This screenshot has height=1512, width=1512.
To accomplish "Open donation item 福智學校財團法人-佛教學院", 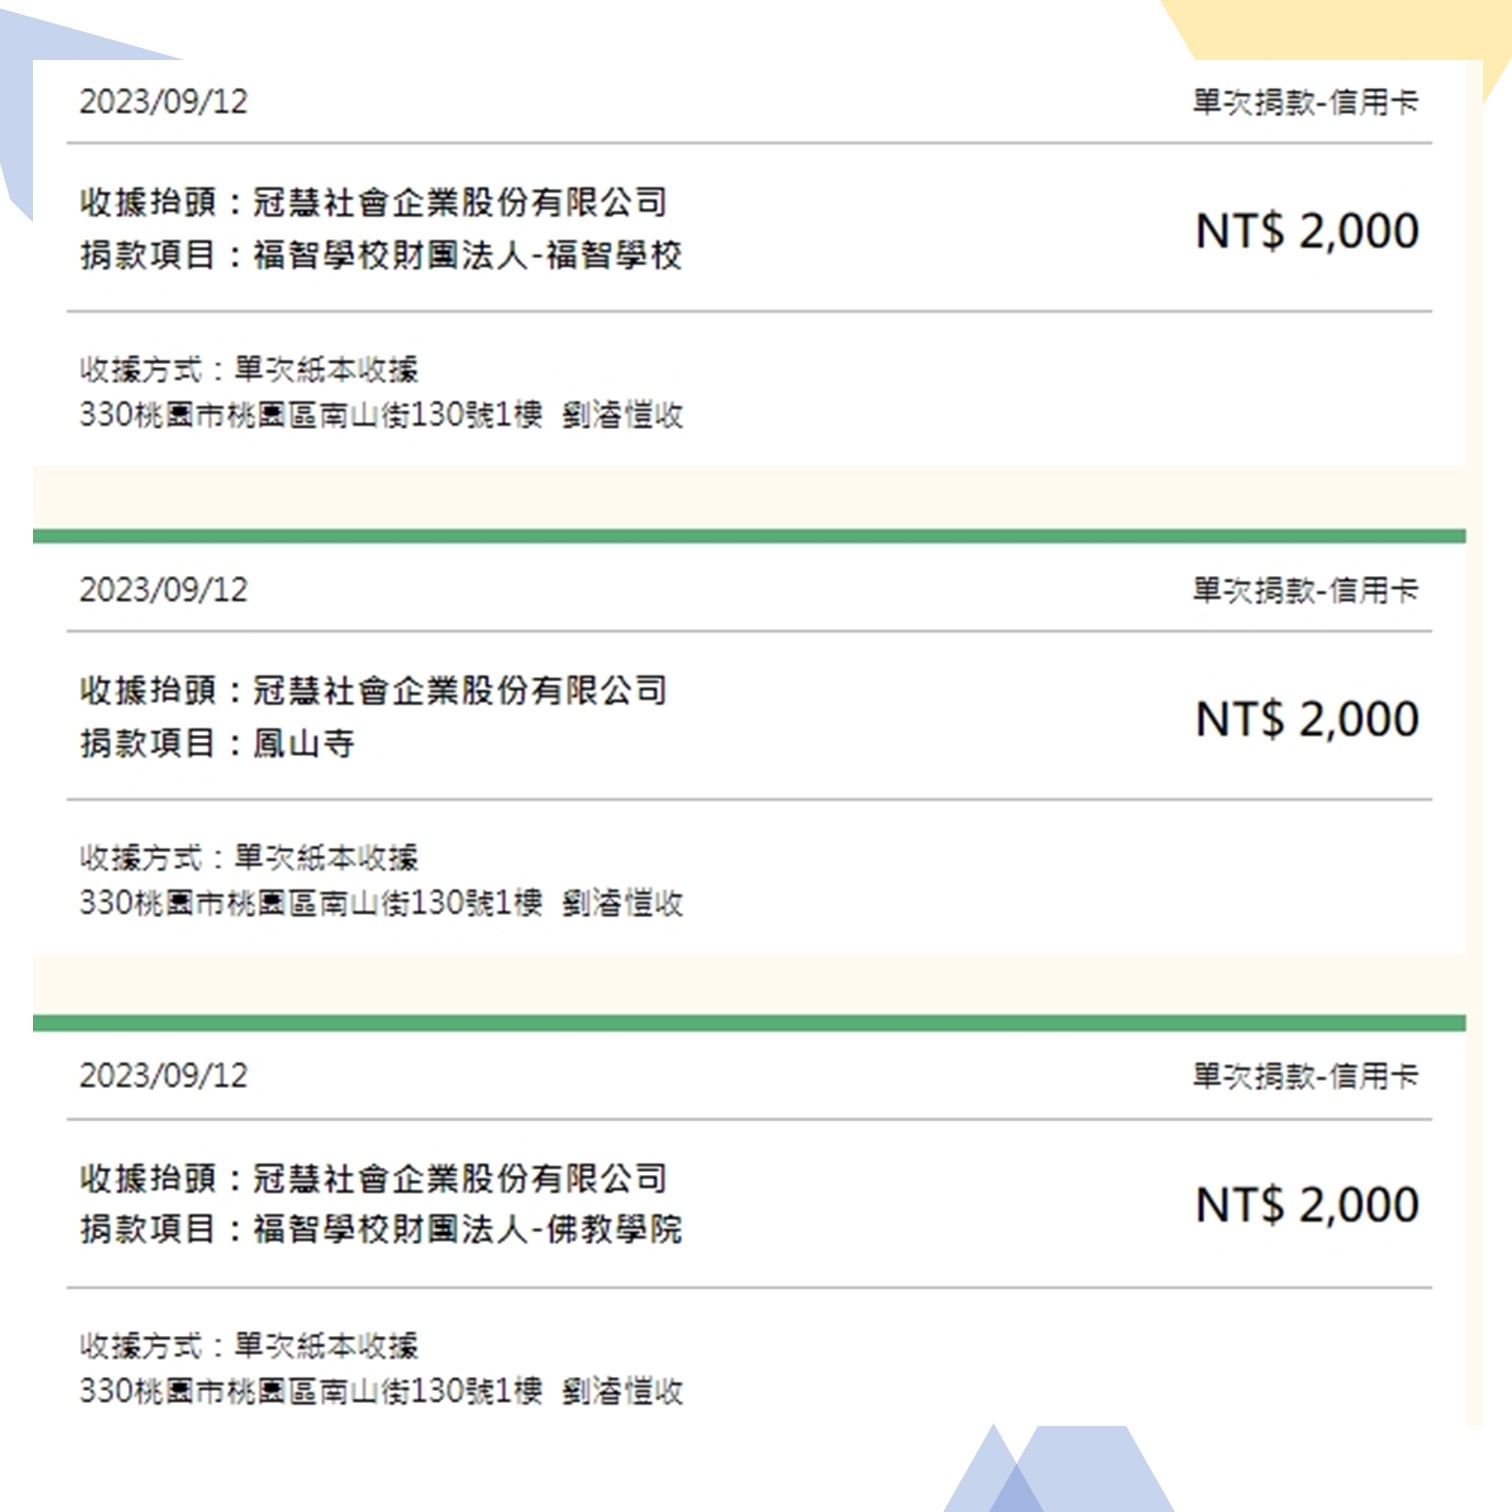I will tap(381, 1229).
